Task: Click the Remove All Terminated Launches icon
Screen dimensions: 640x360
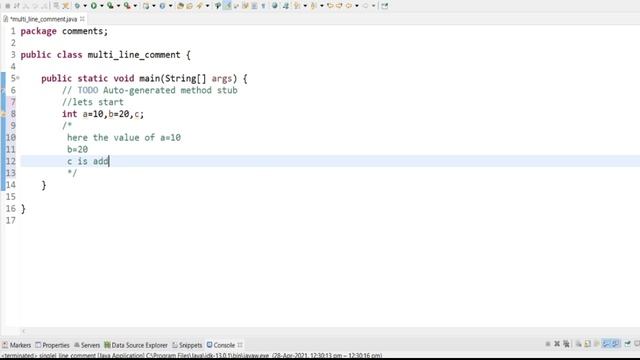Action: 567,344
